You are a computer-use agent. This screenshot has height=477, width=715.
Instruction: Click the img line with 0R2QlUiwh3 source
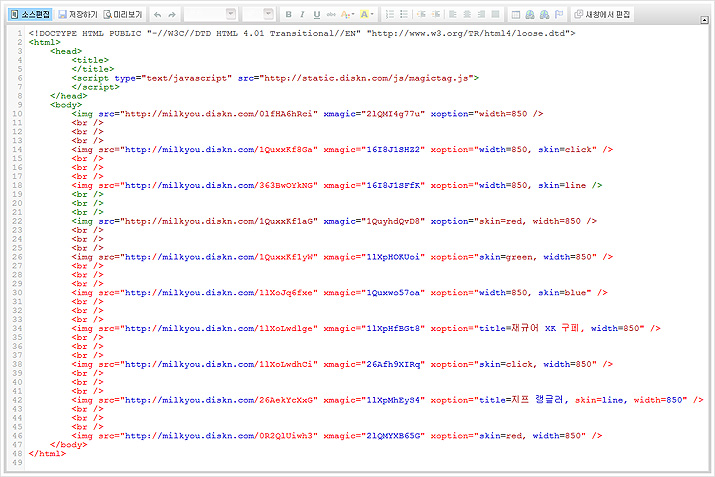click(337, 436)
